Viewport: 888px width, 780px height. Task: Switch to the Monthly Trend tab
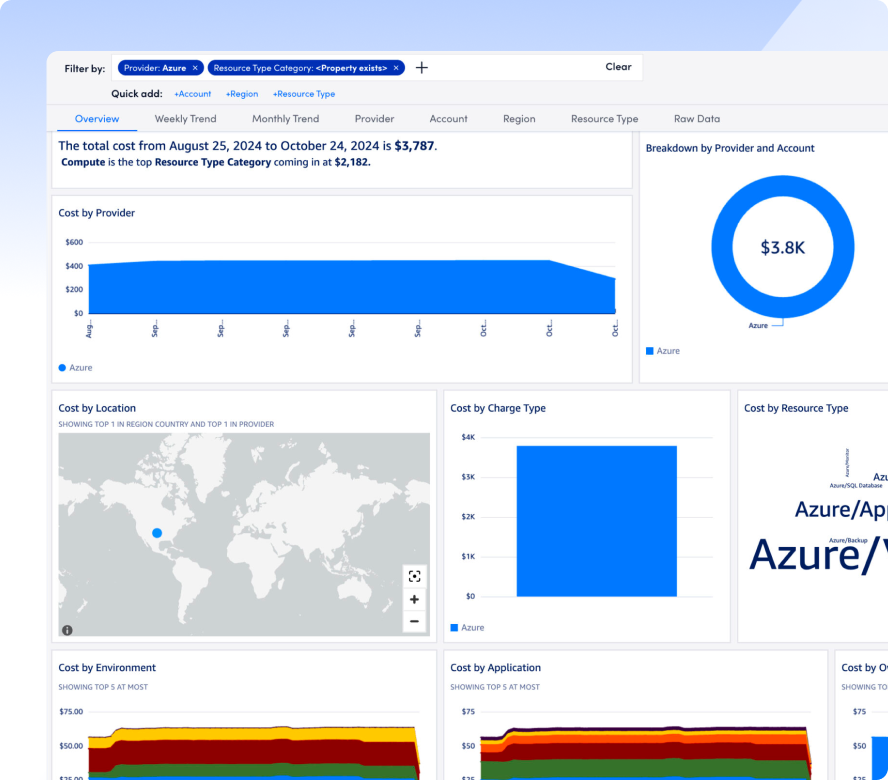pyautogui.click(x=285, y=119)
